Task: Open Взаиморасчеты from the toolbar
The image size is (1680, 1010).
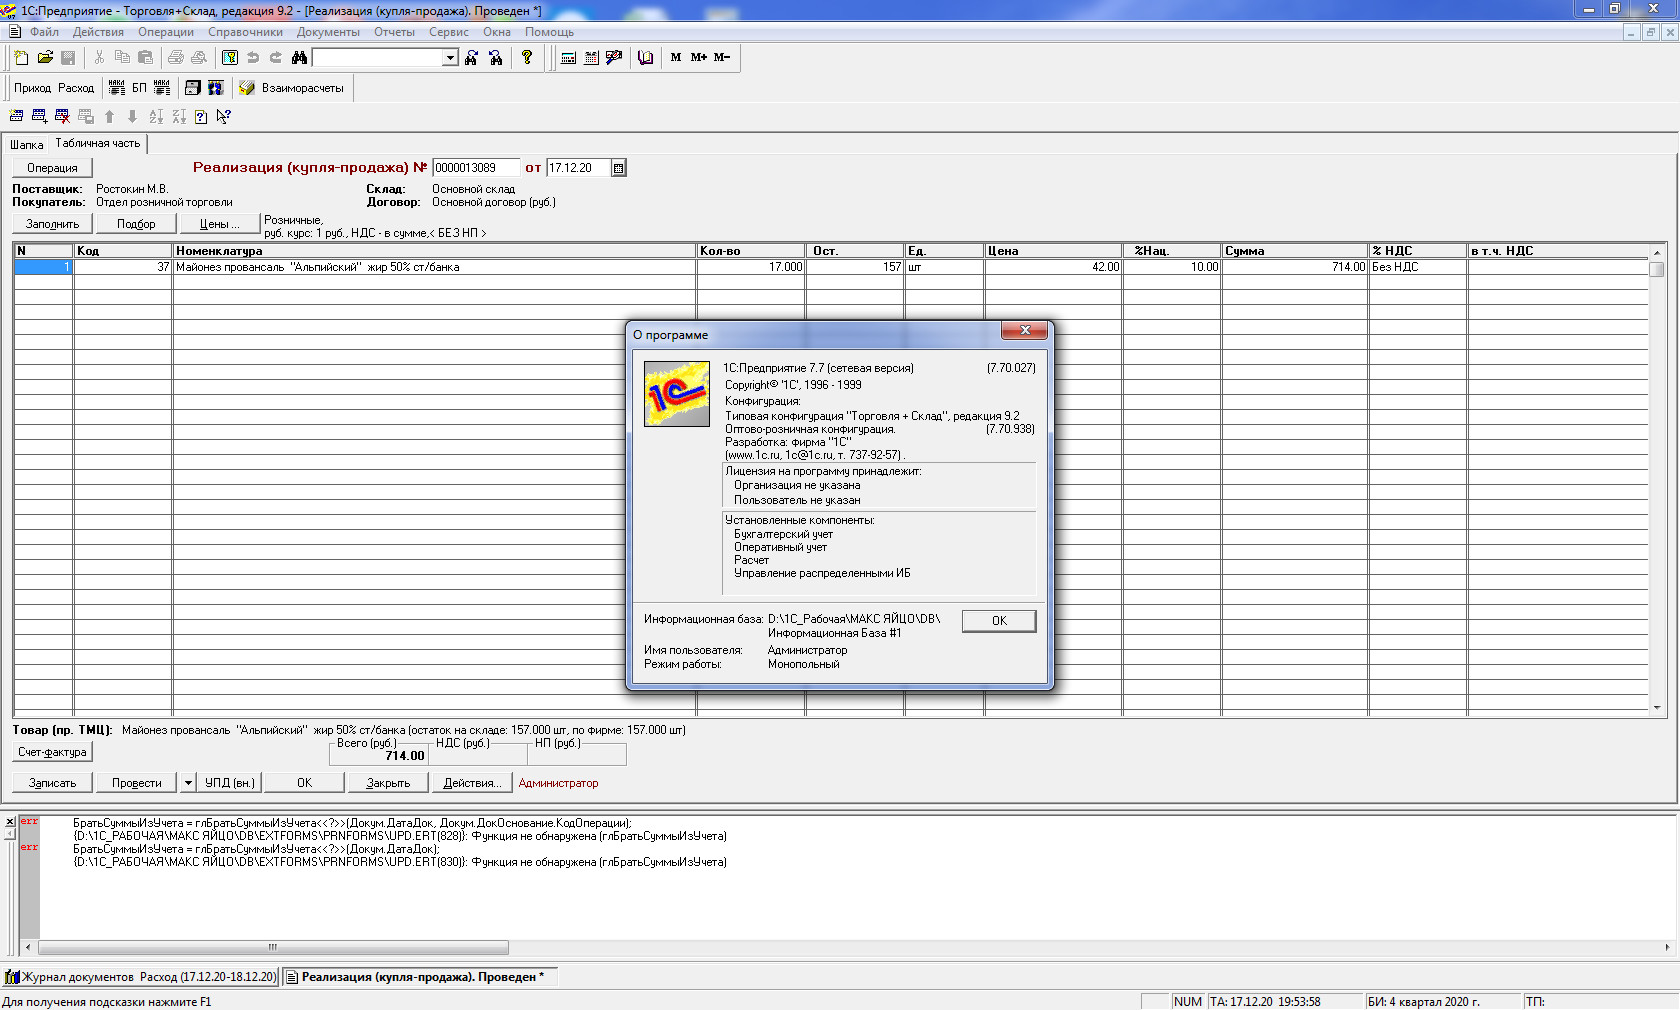Action: (292, 88)
